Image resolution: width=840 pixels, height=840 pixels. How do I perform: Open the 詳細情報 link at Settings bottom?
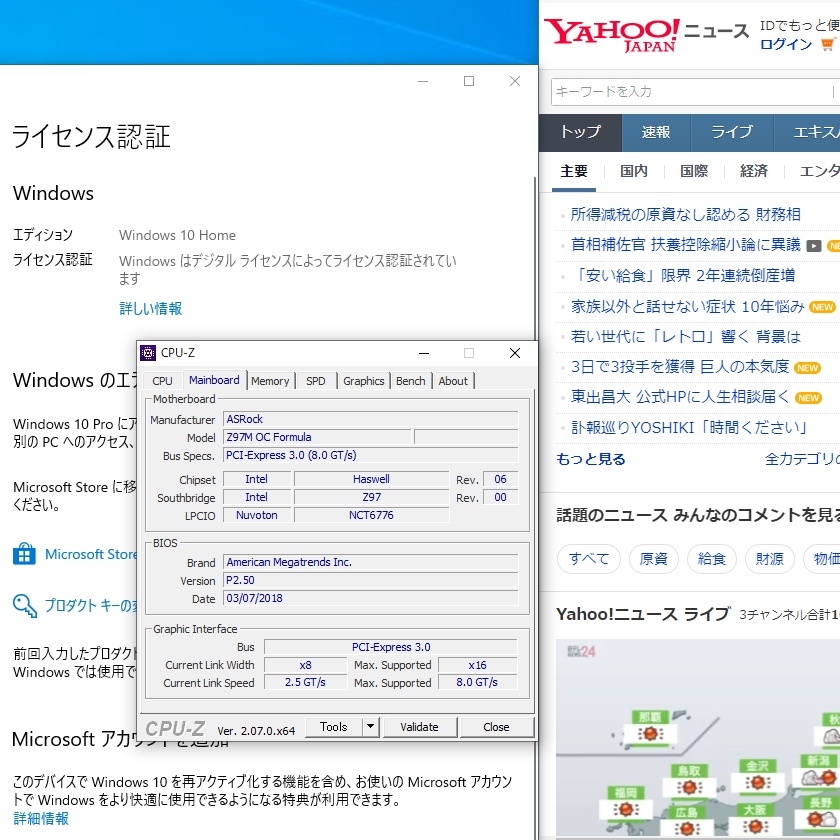pyautogui.click(x=41, y=819)
